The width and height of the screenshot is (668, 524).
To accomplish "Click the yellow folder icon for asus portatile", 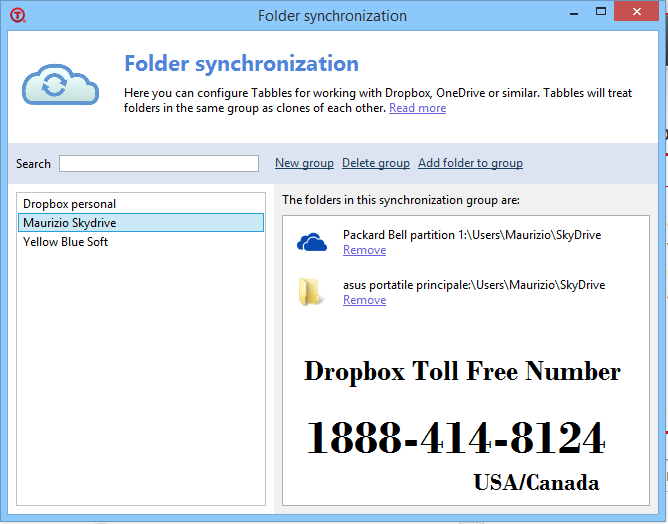I will pos(310,292).
